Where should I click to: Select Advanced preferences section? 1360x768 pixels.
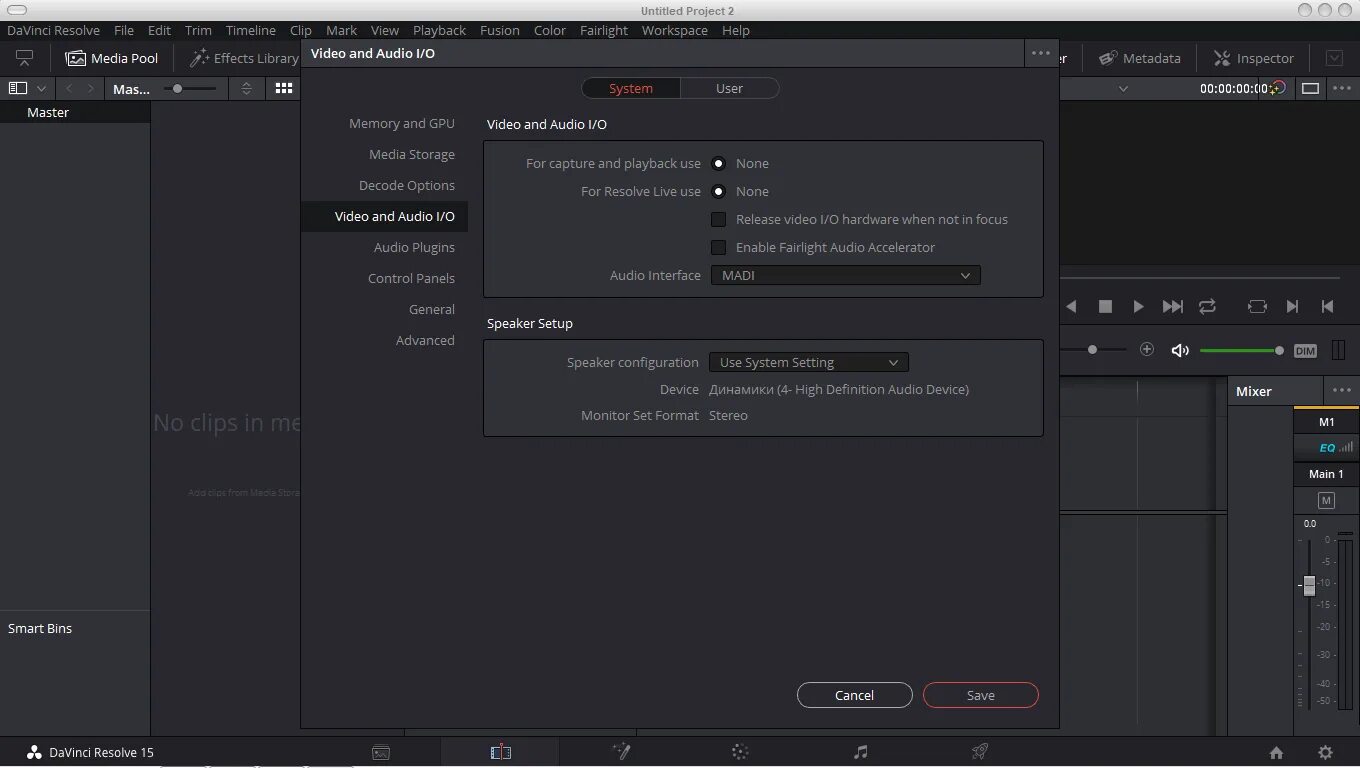coord(425,340)
